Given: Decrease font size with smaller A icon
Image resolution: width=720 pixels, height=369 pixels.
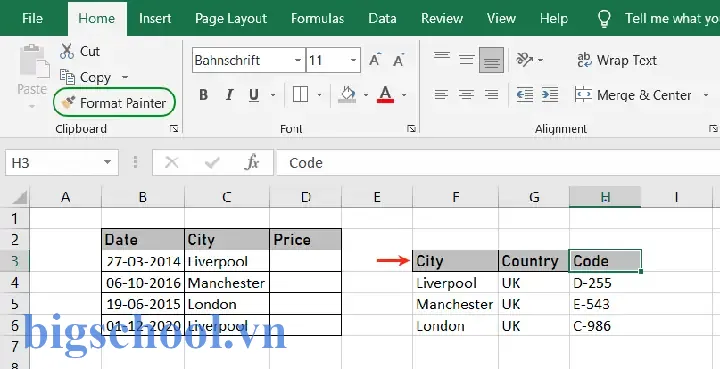Looking at the screenshot, I should point(398,60).
